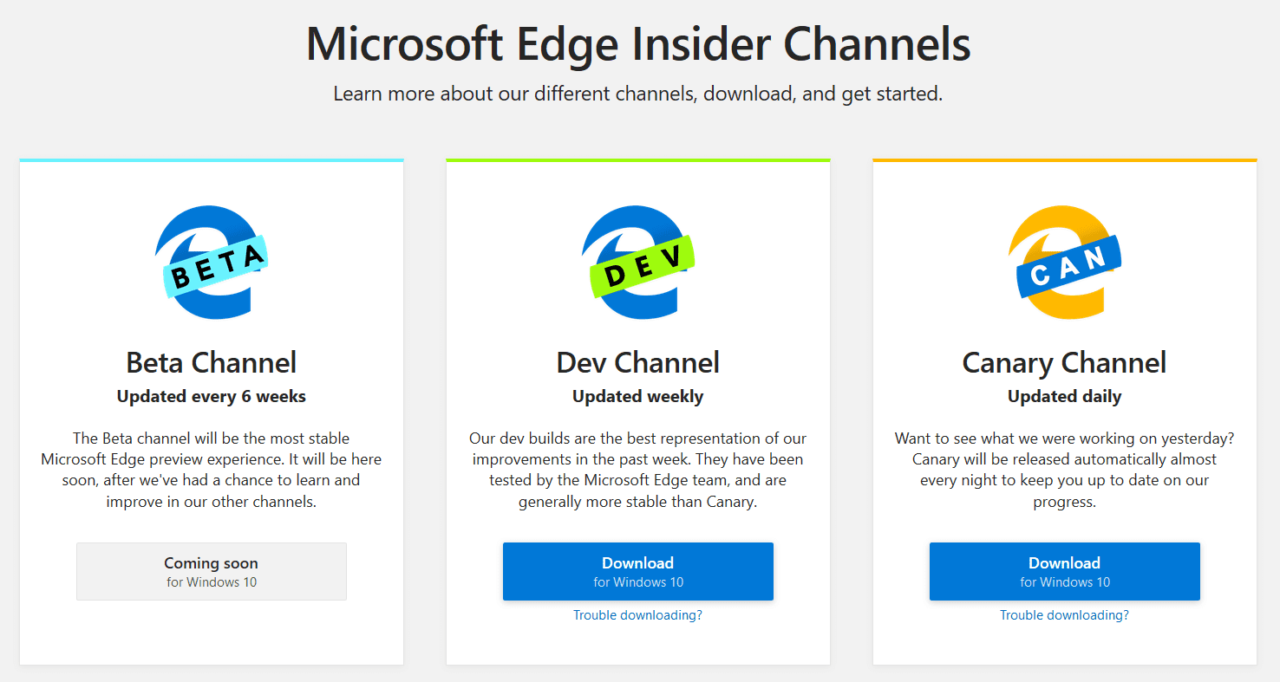Select the Dev Channel heading

click(638, 362)
